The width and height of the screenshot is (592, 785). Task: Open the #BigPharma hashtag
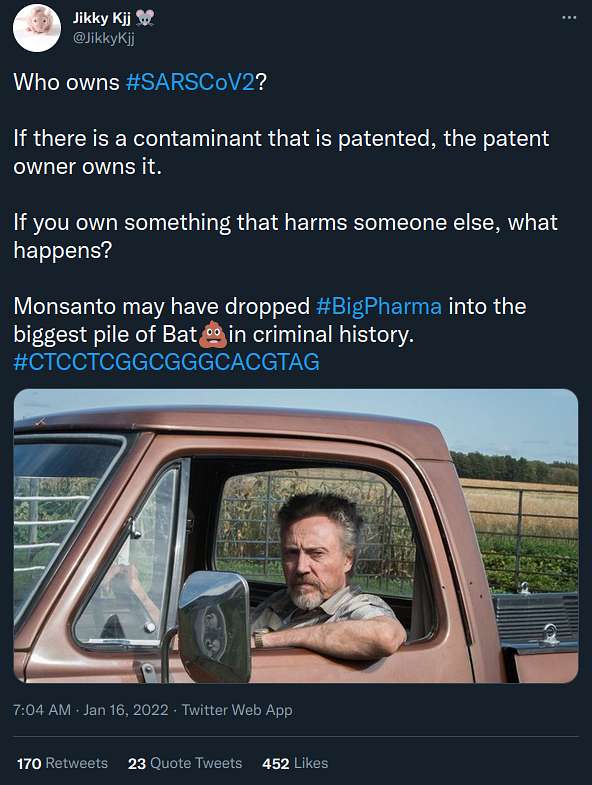point(379,306)
